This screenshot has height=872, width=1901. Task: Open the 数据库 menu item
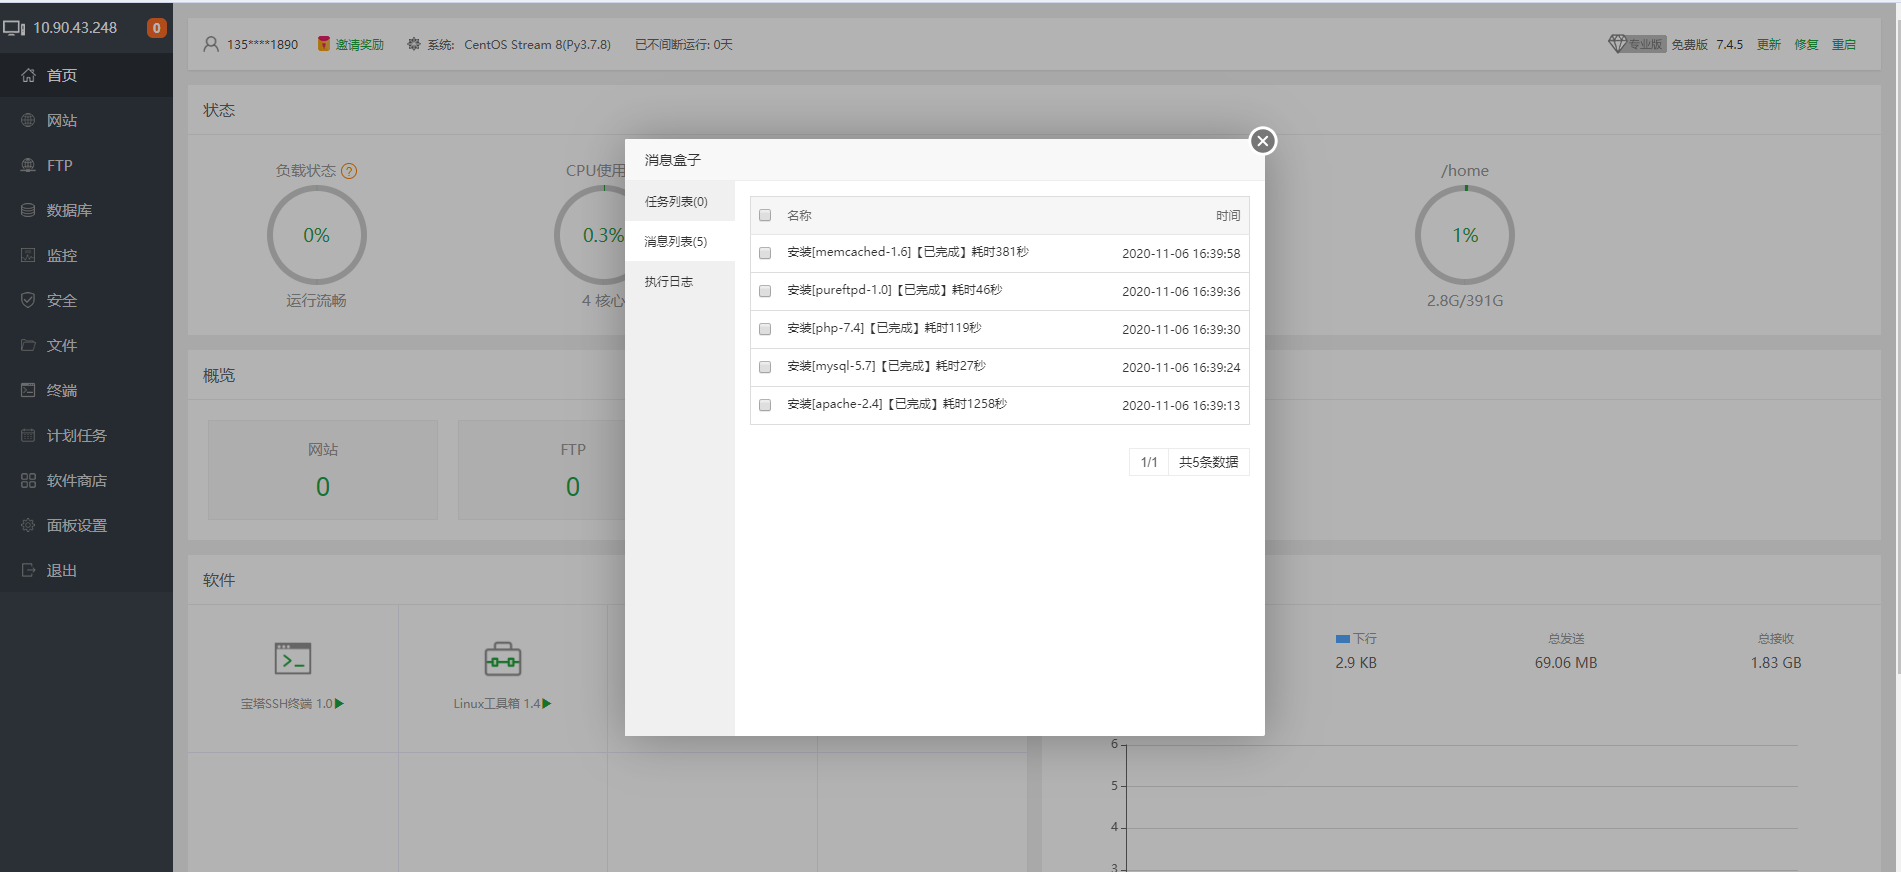86,210
